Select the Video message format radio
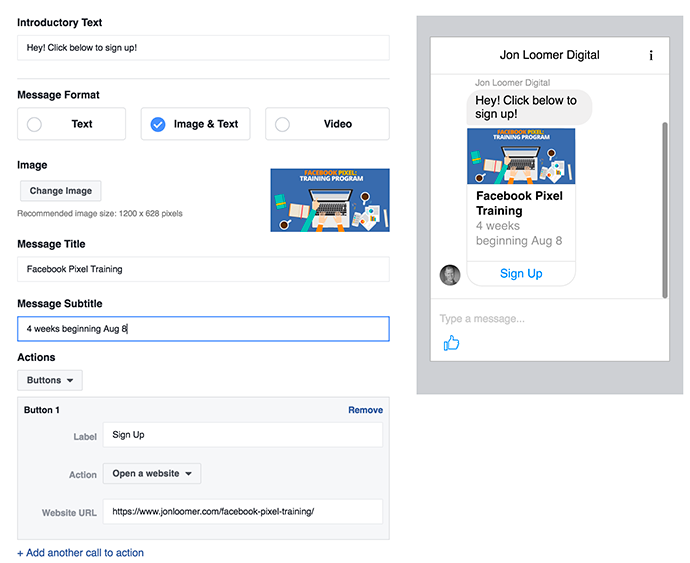Viewport: 690px width, 563px height. (x=283, y=124)
